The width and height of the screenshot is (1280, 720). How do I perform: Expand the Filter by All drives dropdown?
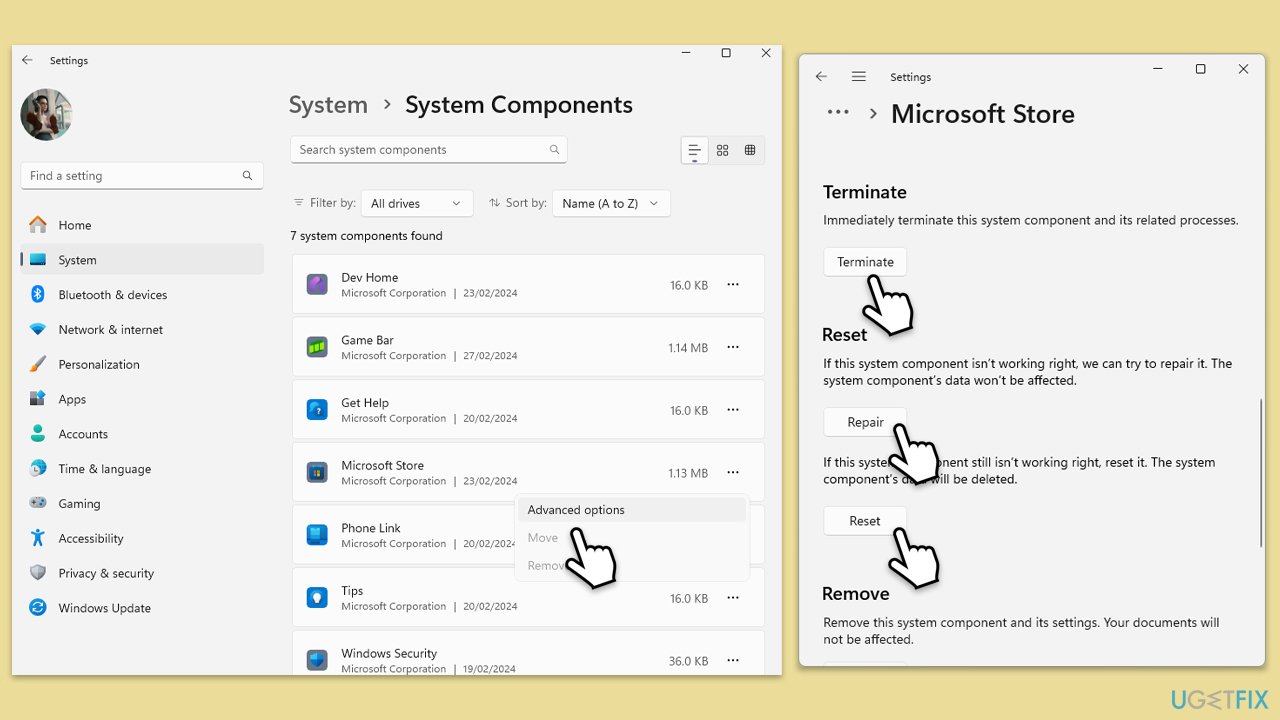[x=416, y=203]
